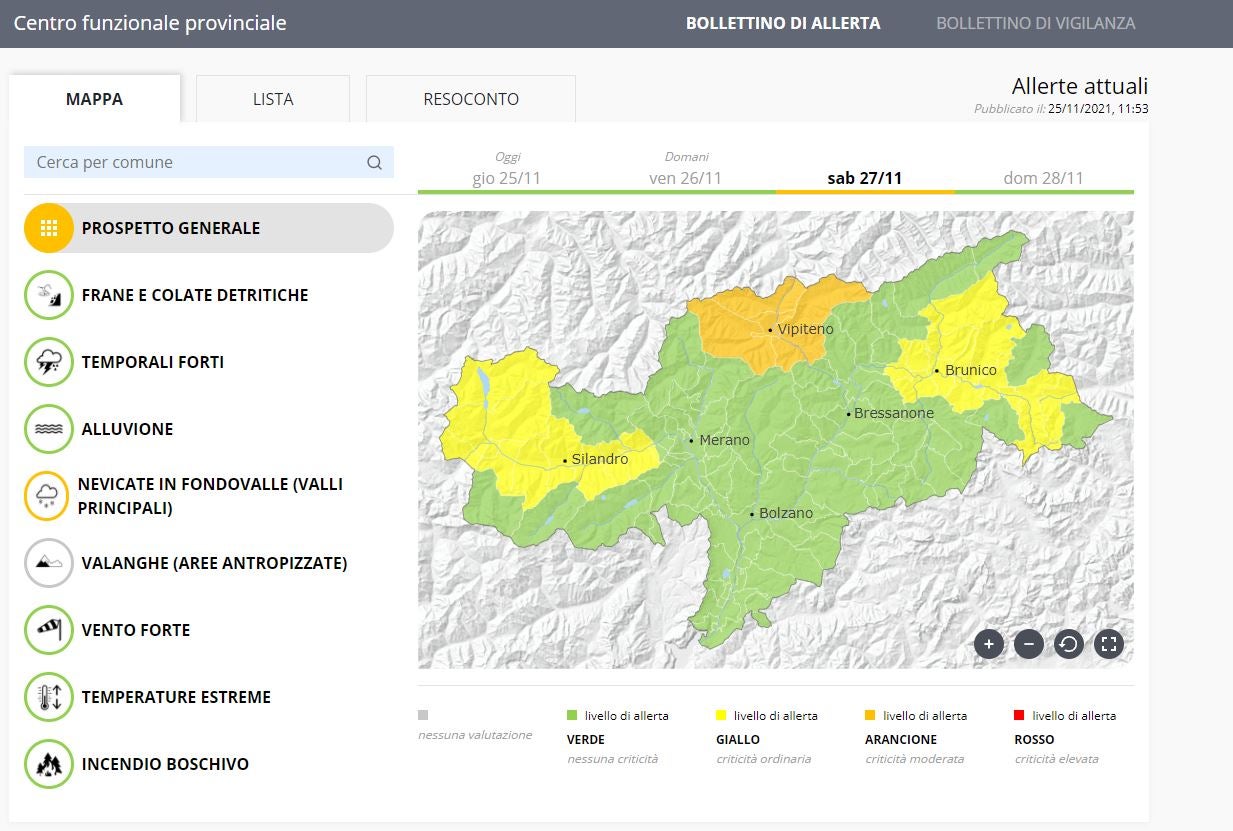Click the avalanche (Valanghe) mountain icon
The height and width of the screenshot is (831, 1233).
point(49,563)
